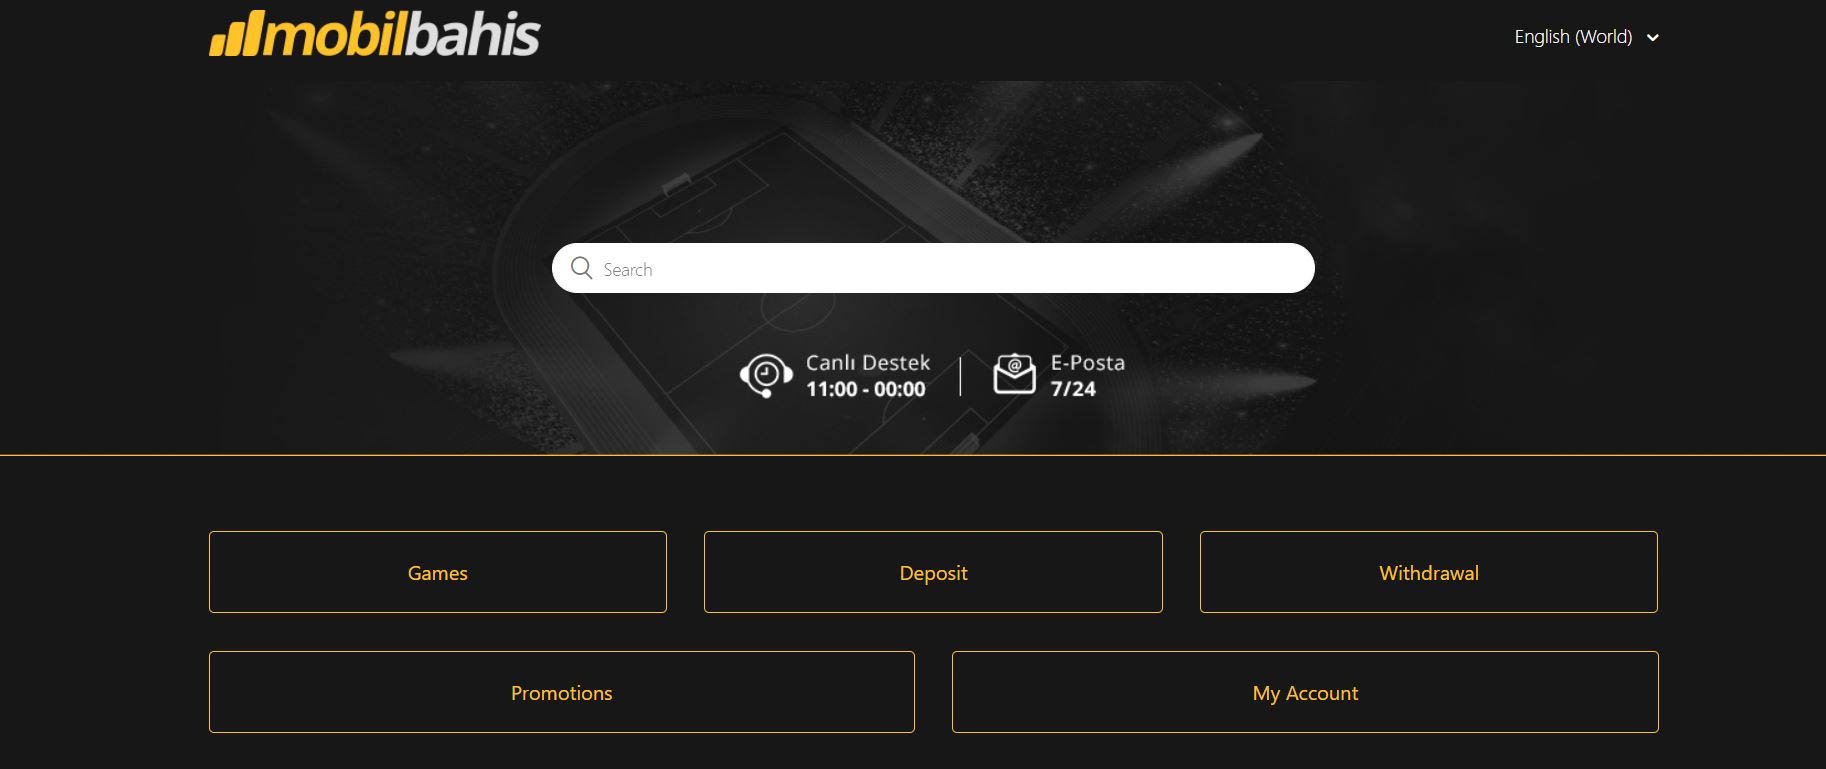
Task: Click the Canlı Destek headset icon
Action: tap(766, 376)
